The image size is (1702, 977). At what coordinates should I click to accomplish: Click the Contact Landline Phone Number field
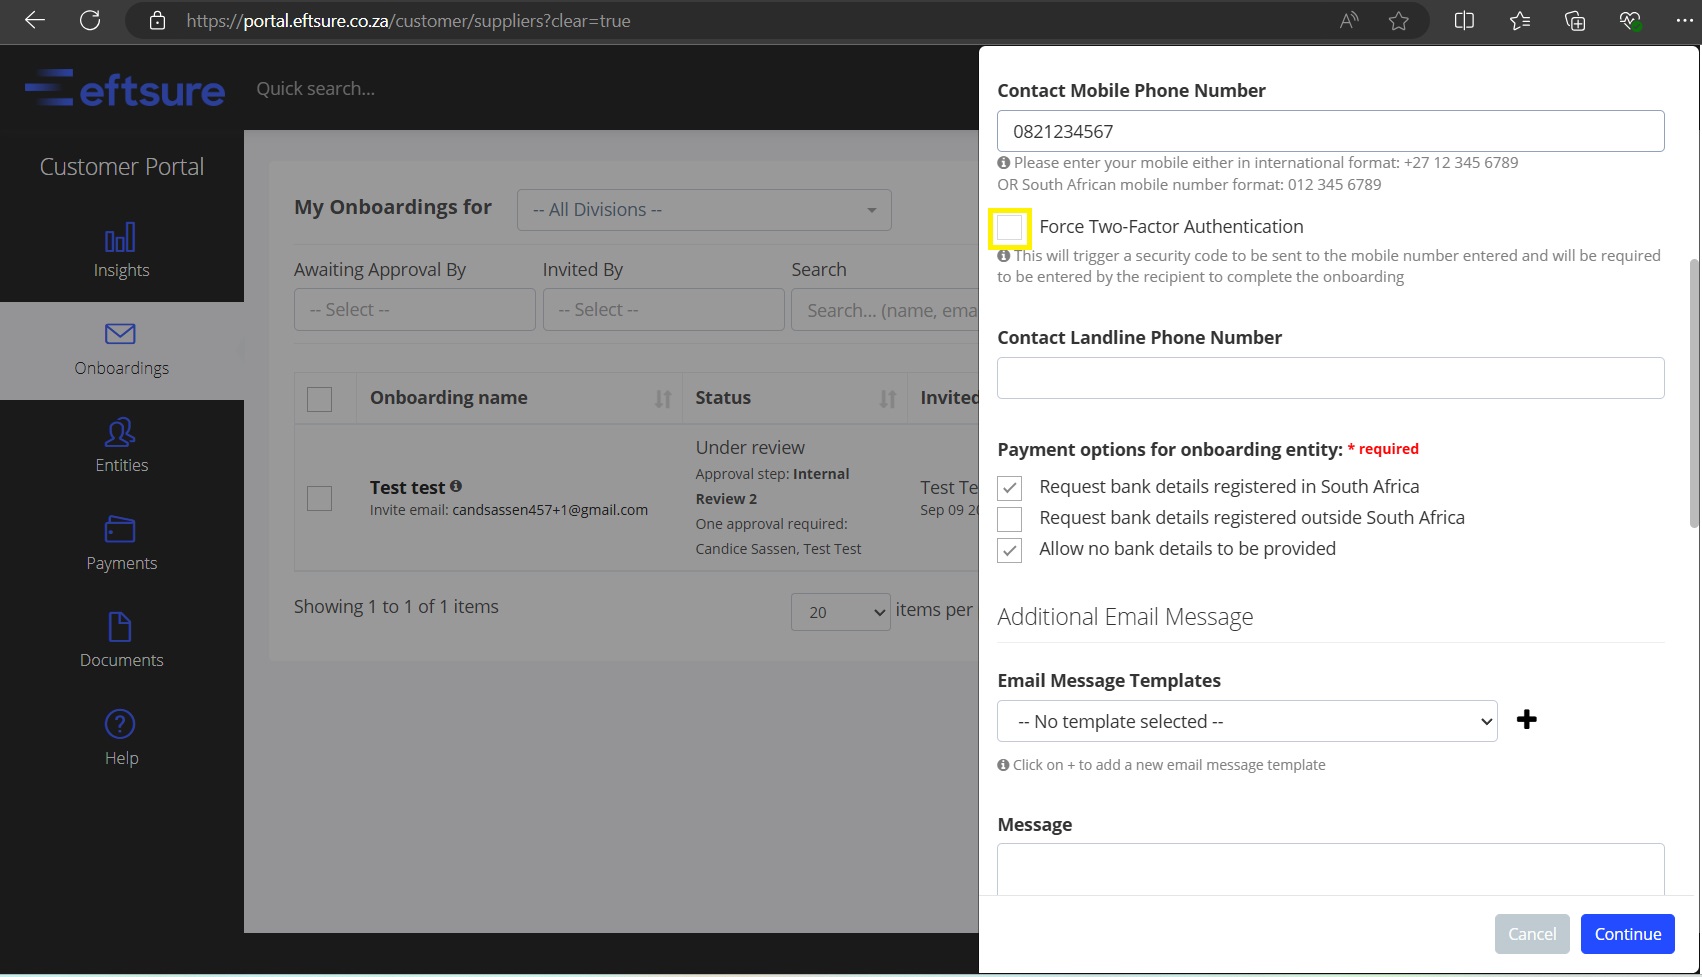(x=1330, y=378)
